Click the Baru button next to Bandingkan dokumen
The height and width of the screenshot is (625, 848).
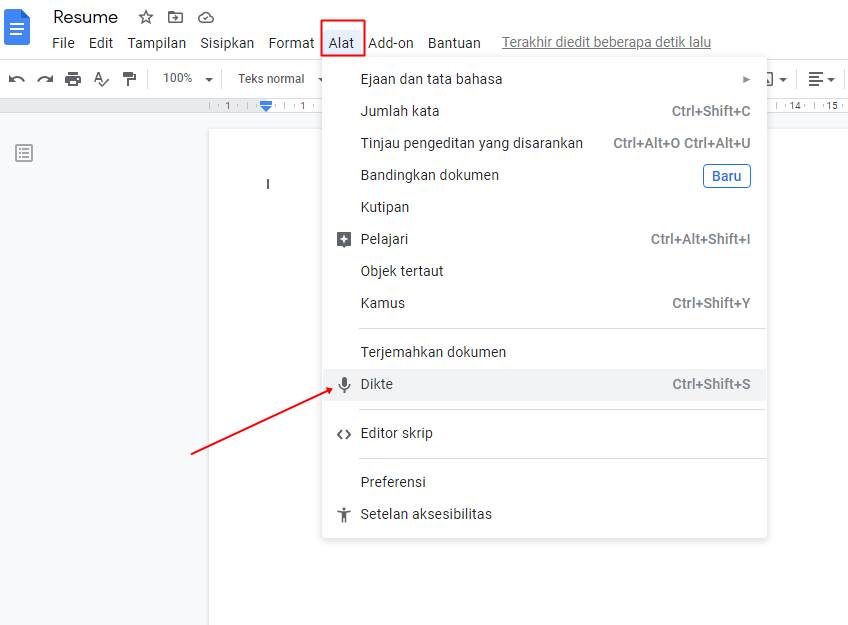coord(726,175)
